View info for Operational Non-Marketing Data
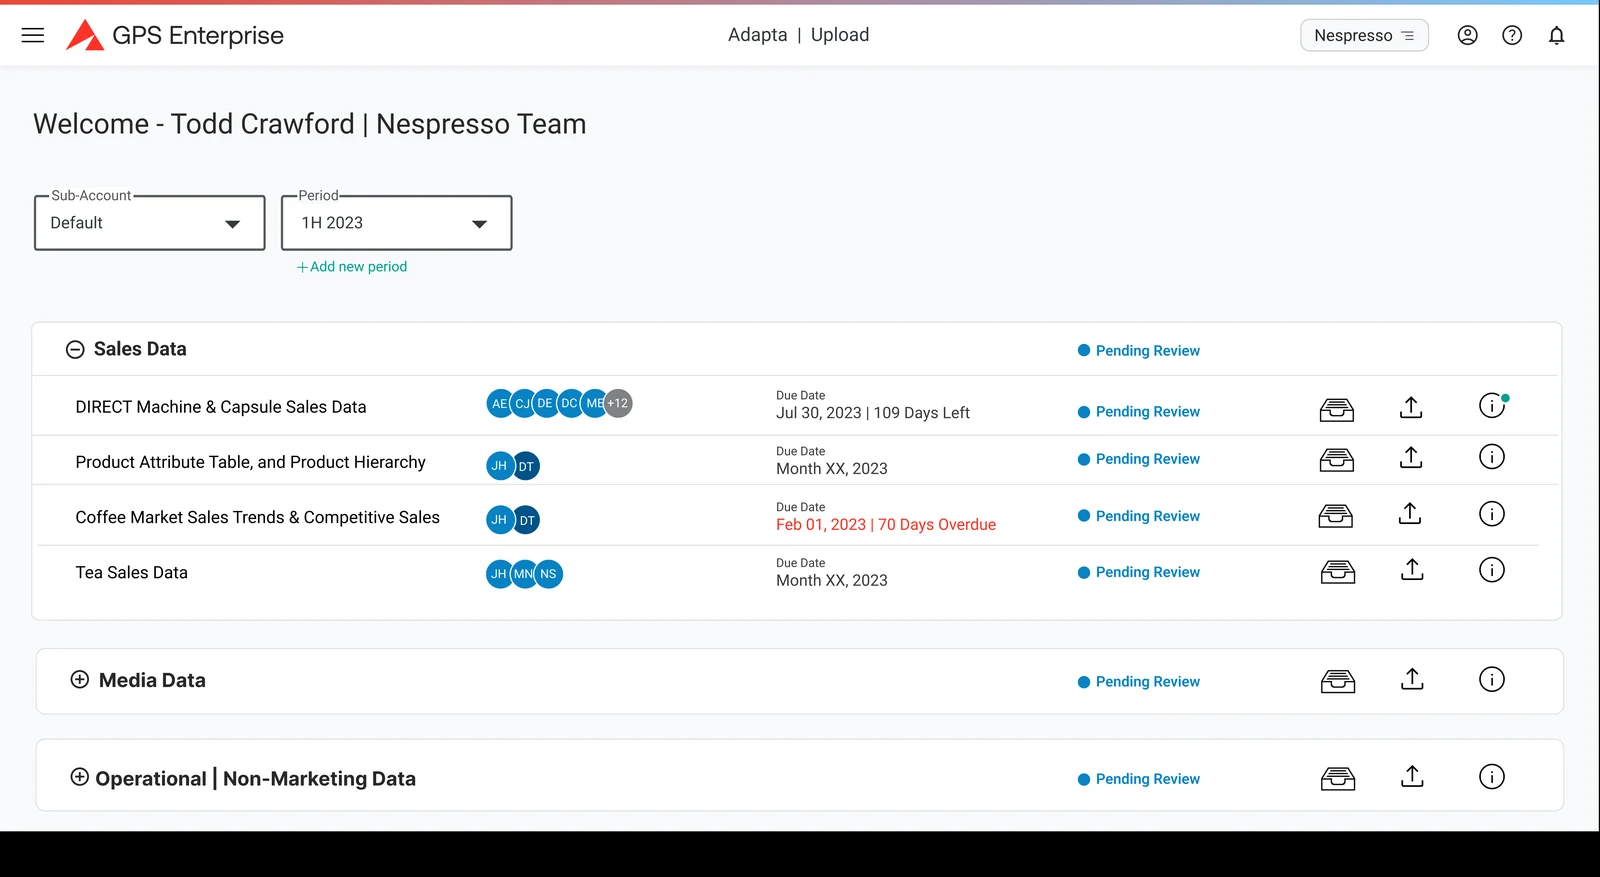The height and width of the screenshot is (877, 1600). click(1492, 776)
